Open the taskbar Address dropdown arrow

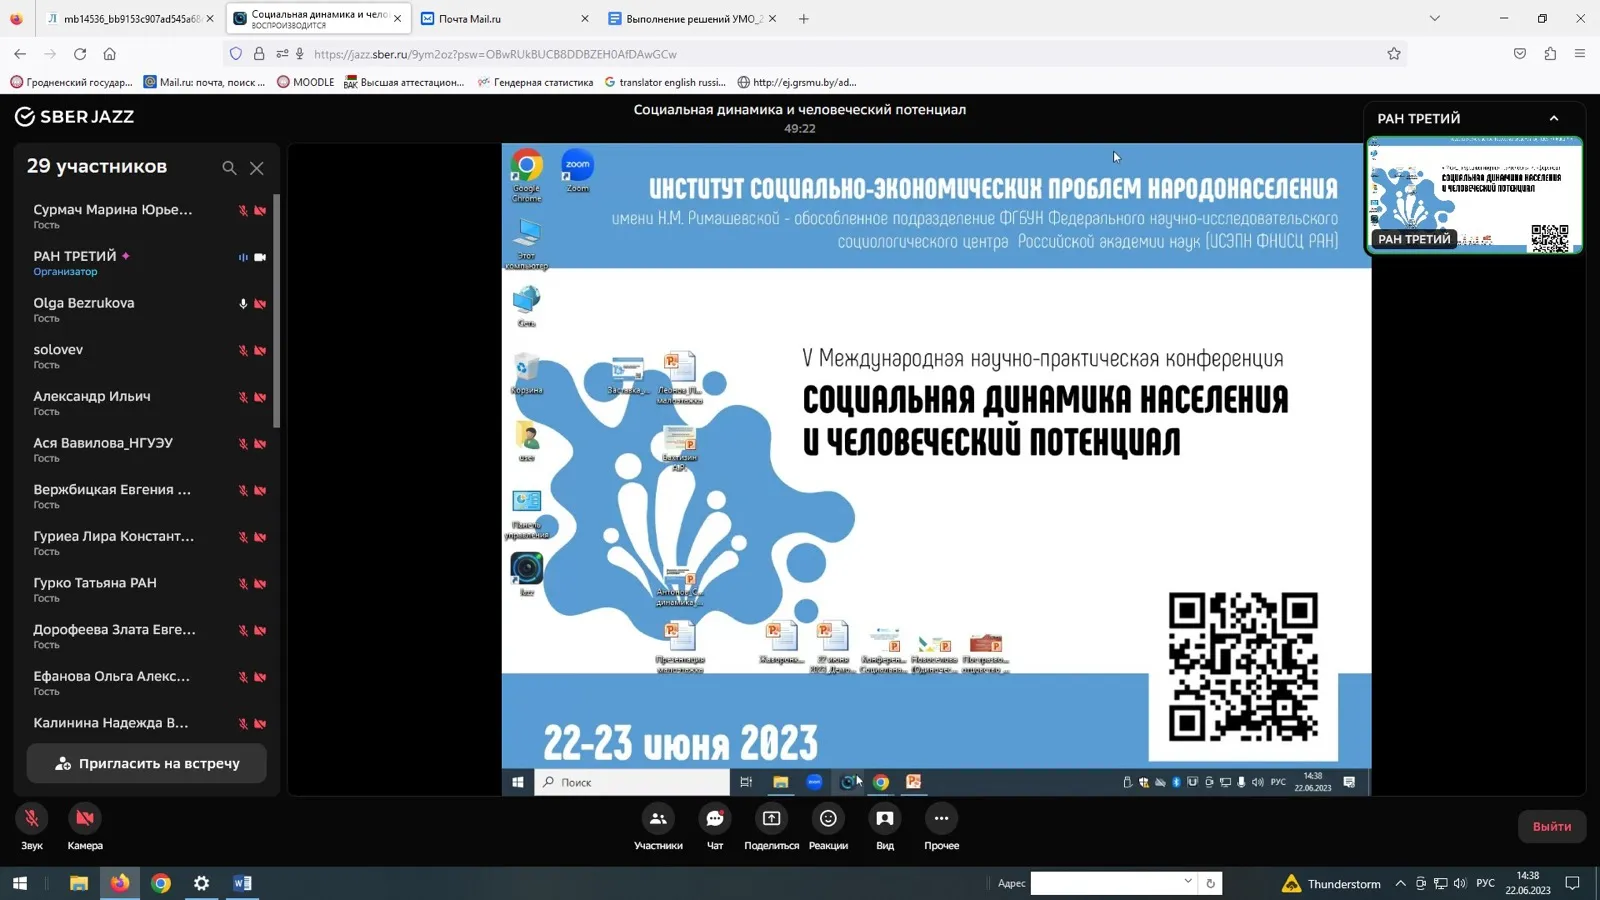point(1188,882)
